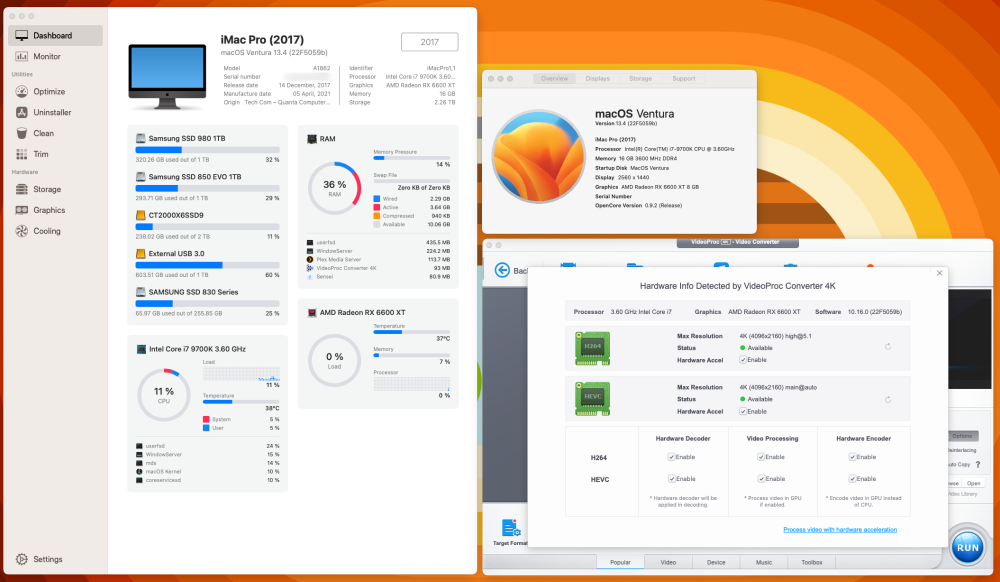Switch to Displays tab in About window
Image resolution: width=1000 pixels, height=582 pixels.
(x=598, y=79)
